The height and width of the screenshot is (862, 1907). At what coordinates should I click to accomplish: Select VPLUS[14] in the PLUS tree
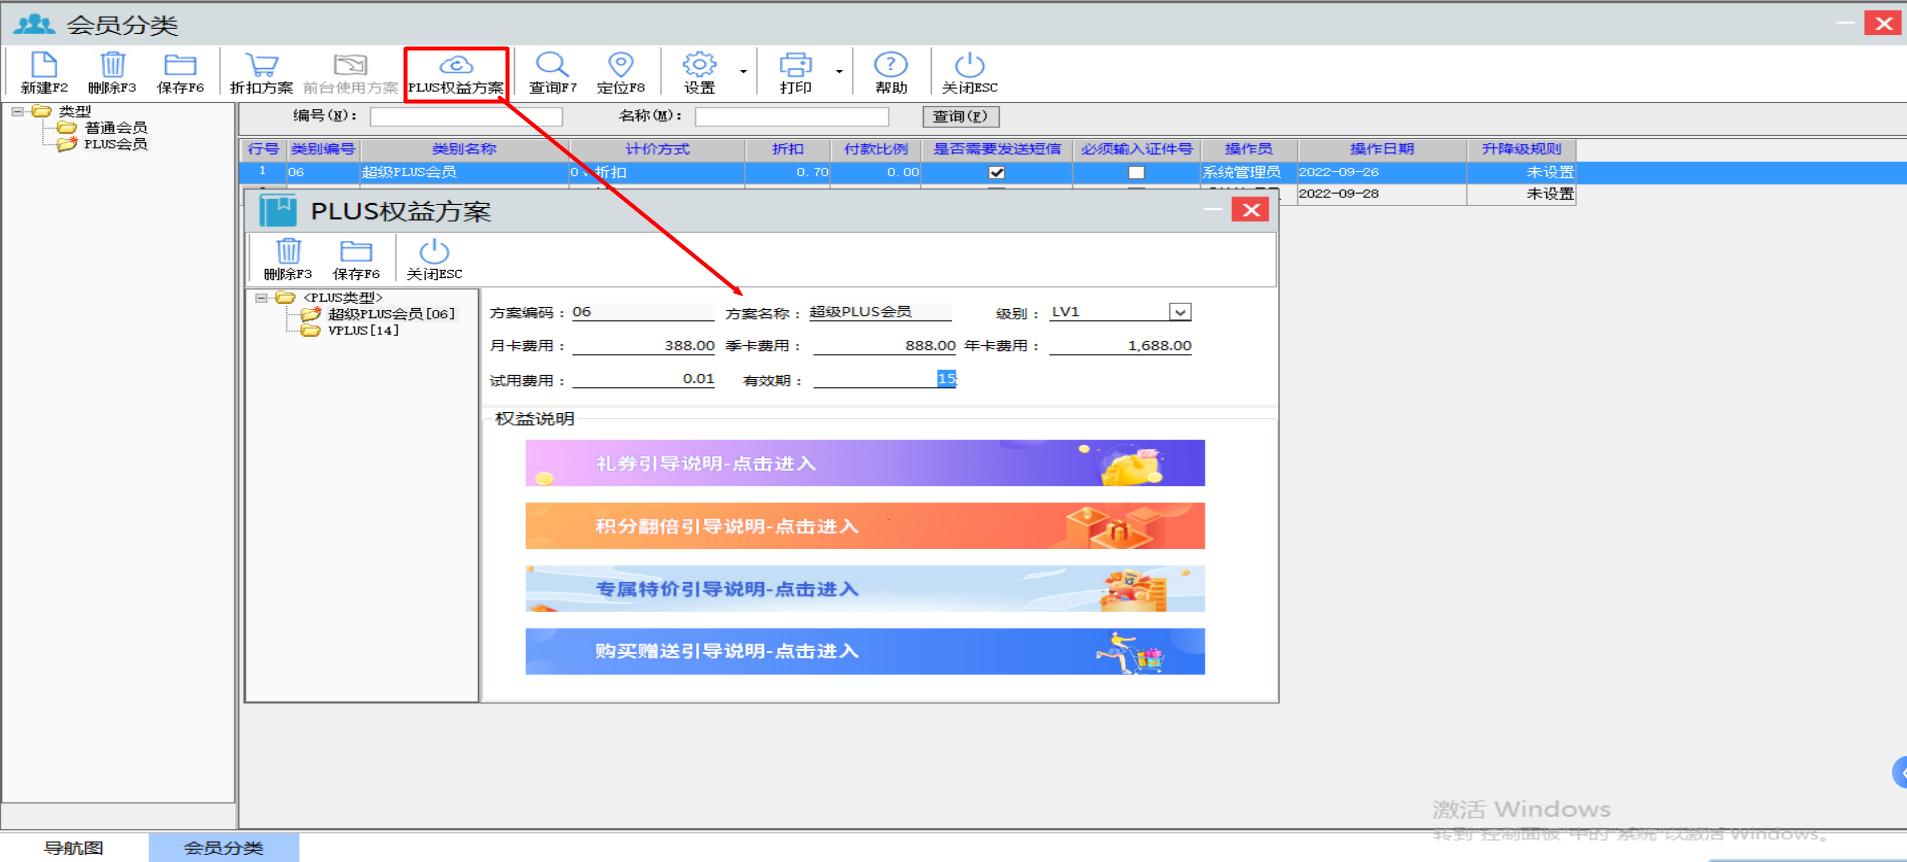pyautogui.click(x=363, y=331)
